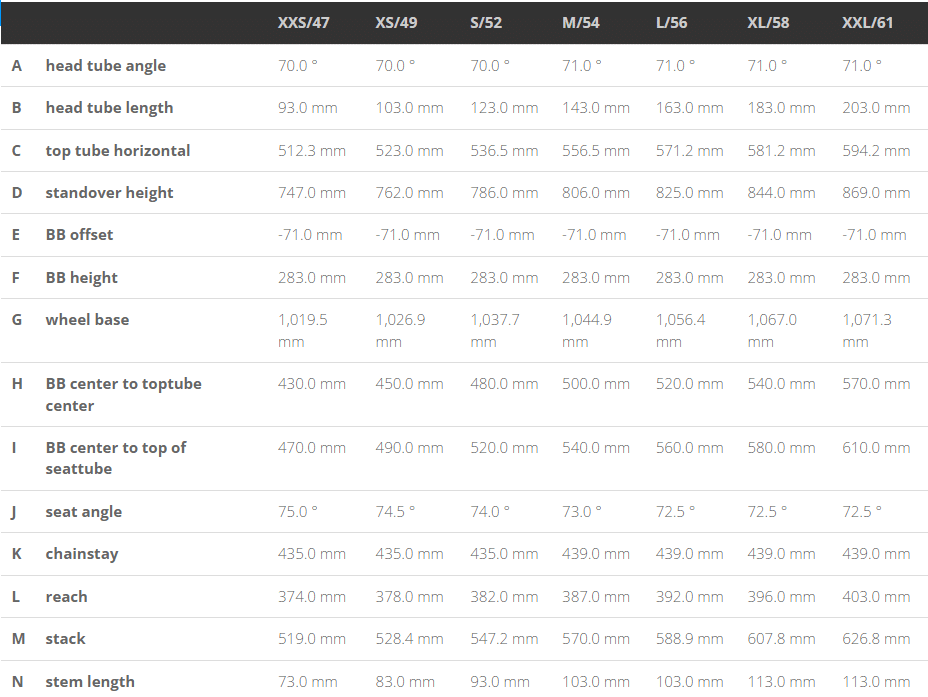Select the XS/49 column header
Image resolution: width=928 pixels, height=697 pixels.
pos(396,23)
